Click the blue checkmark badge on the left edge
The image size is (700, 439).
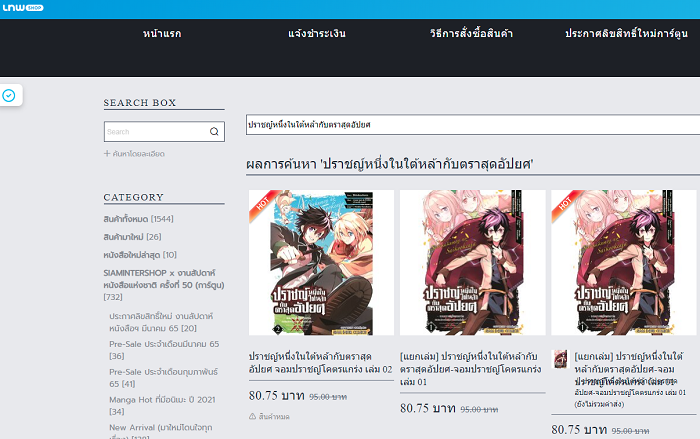8,95
